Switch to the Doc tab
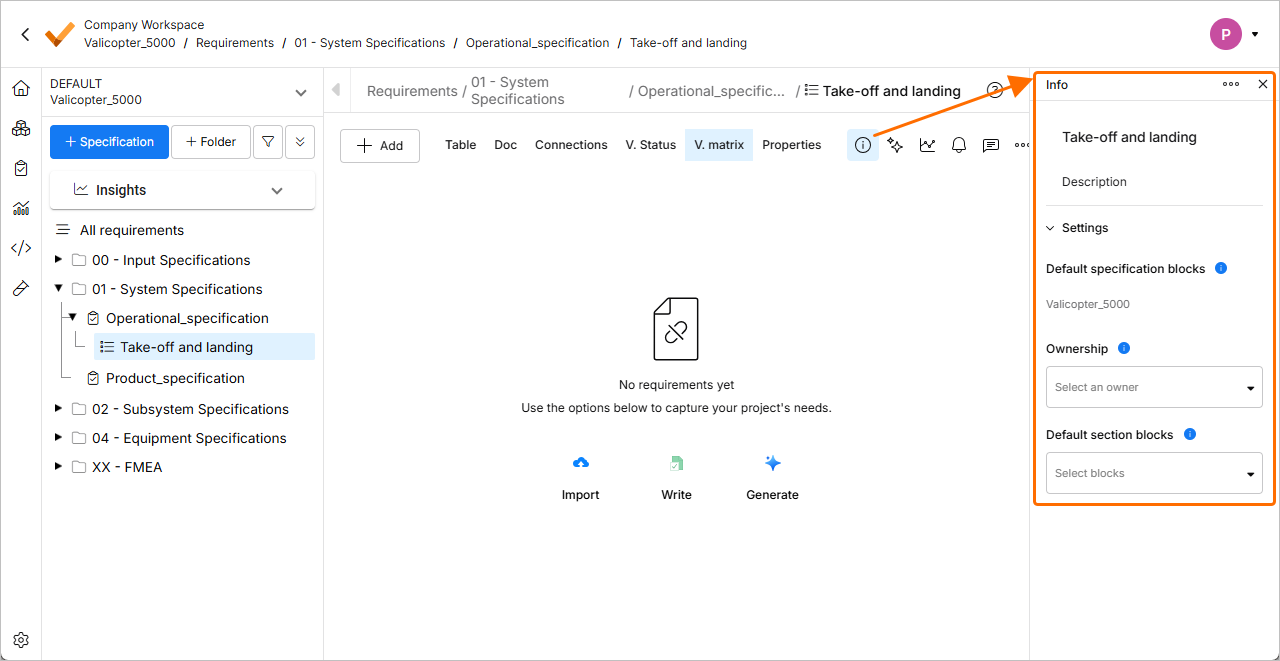 pyautogui.click(x=506, y=145)
